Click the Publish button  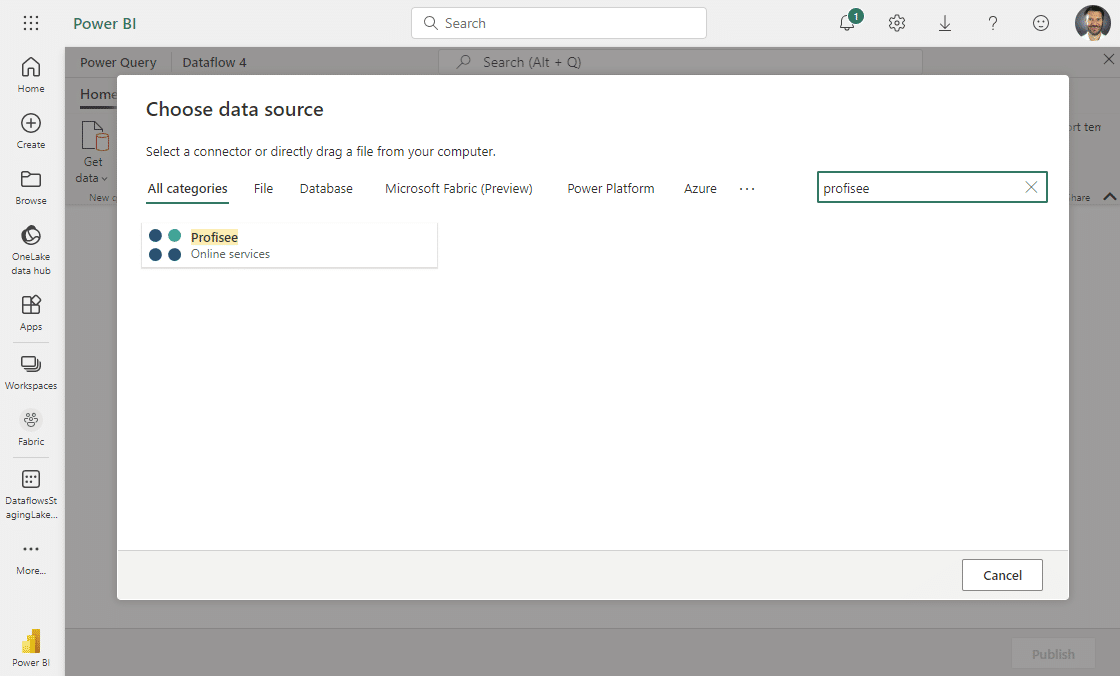(1053, 654)
